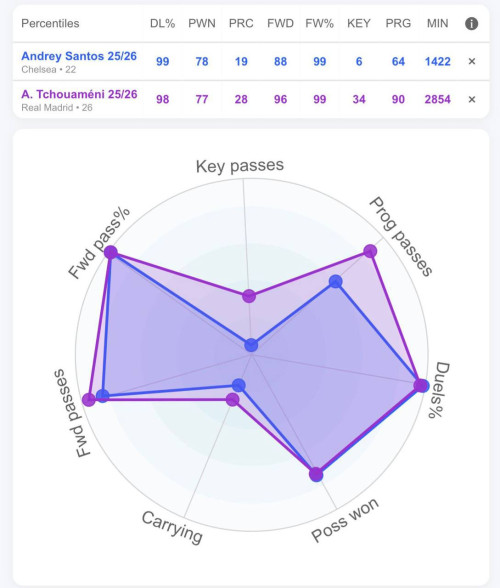Screen dimensions: 500x588
Task: Select purple Prog passes data point
Action: (370, 251)
